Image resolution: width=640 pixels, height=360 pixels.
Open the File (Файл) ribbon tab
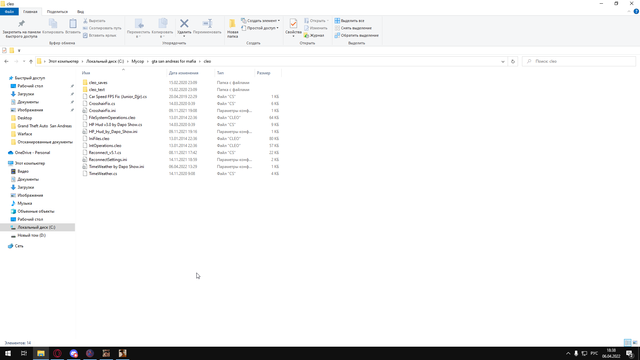tap(9, 11)
